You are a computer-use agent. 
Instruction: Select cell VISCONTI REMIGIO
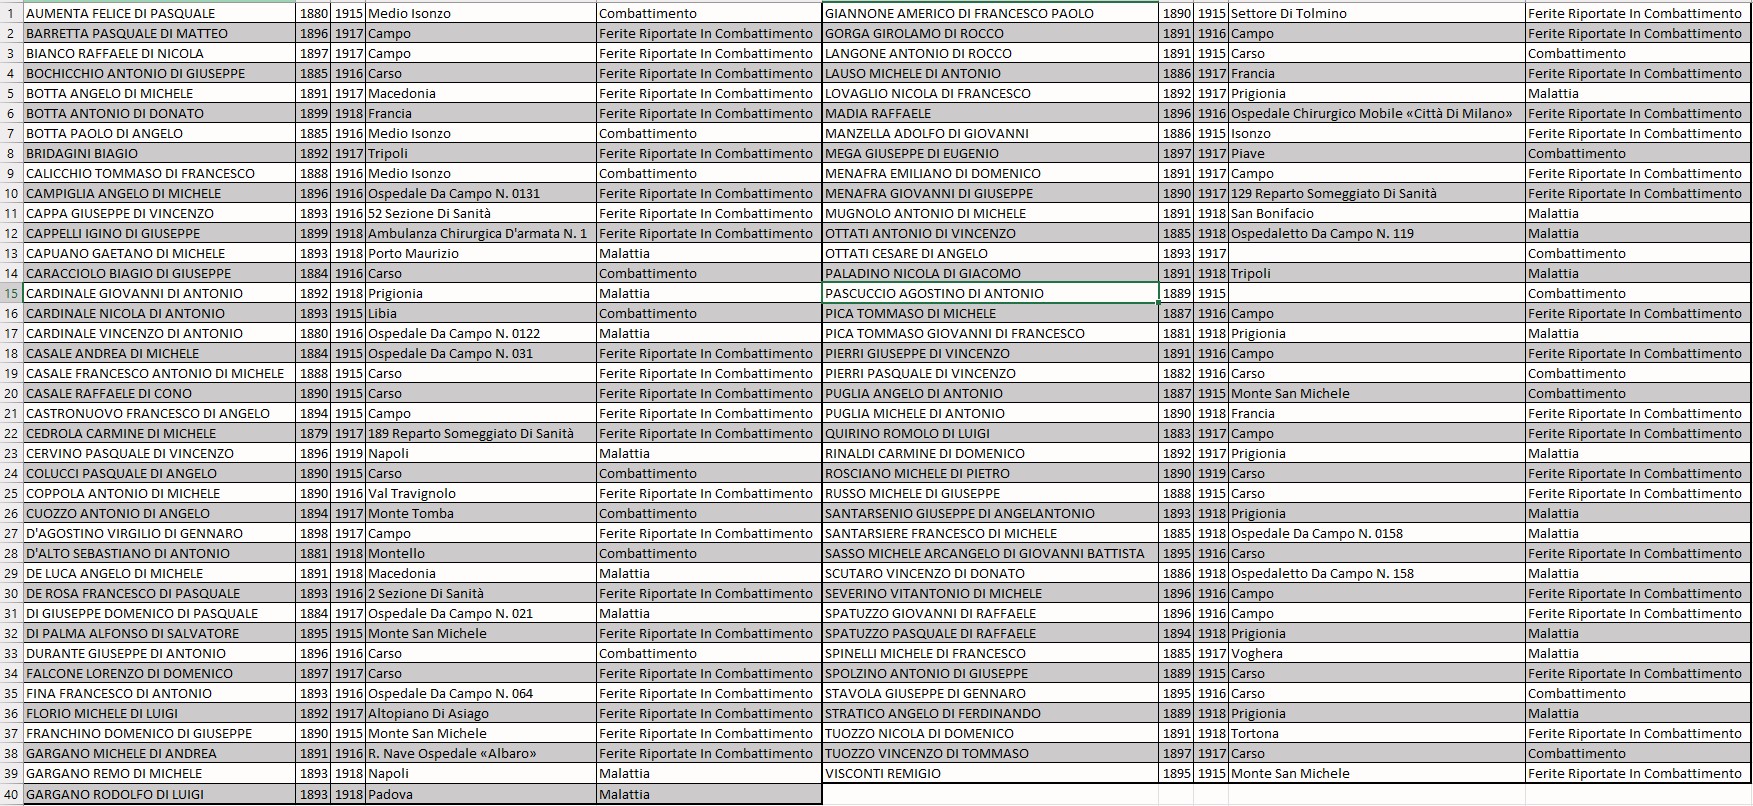click(990, 773)
